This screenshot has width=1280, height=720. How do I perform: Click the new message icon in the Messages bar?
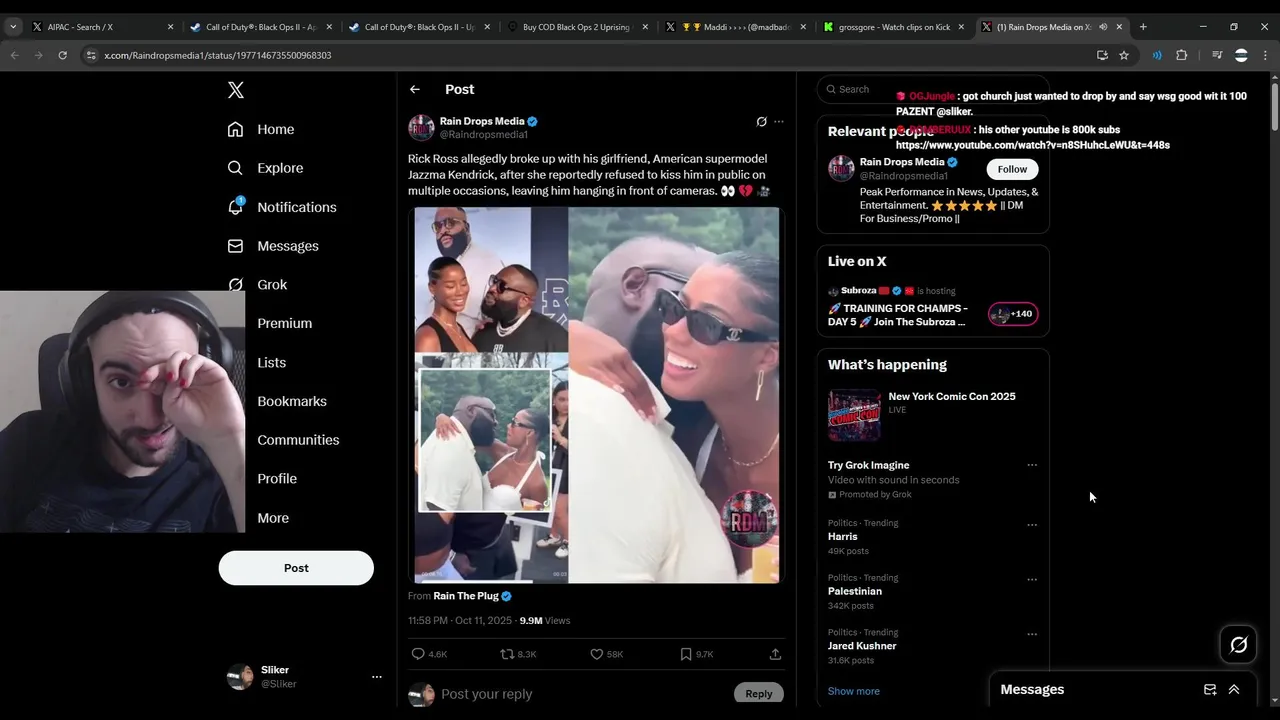click(1210, 689)
